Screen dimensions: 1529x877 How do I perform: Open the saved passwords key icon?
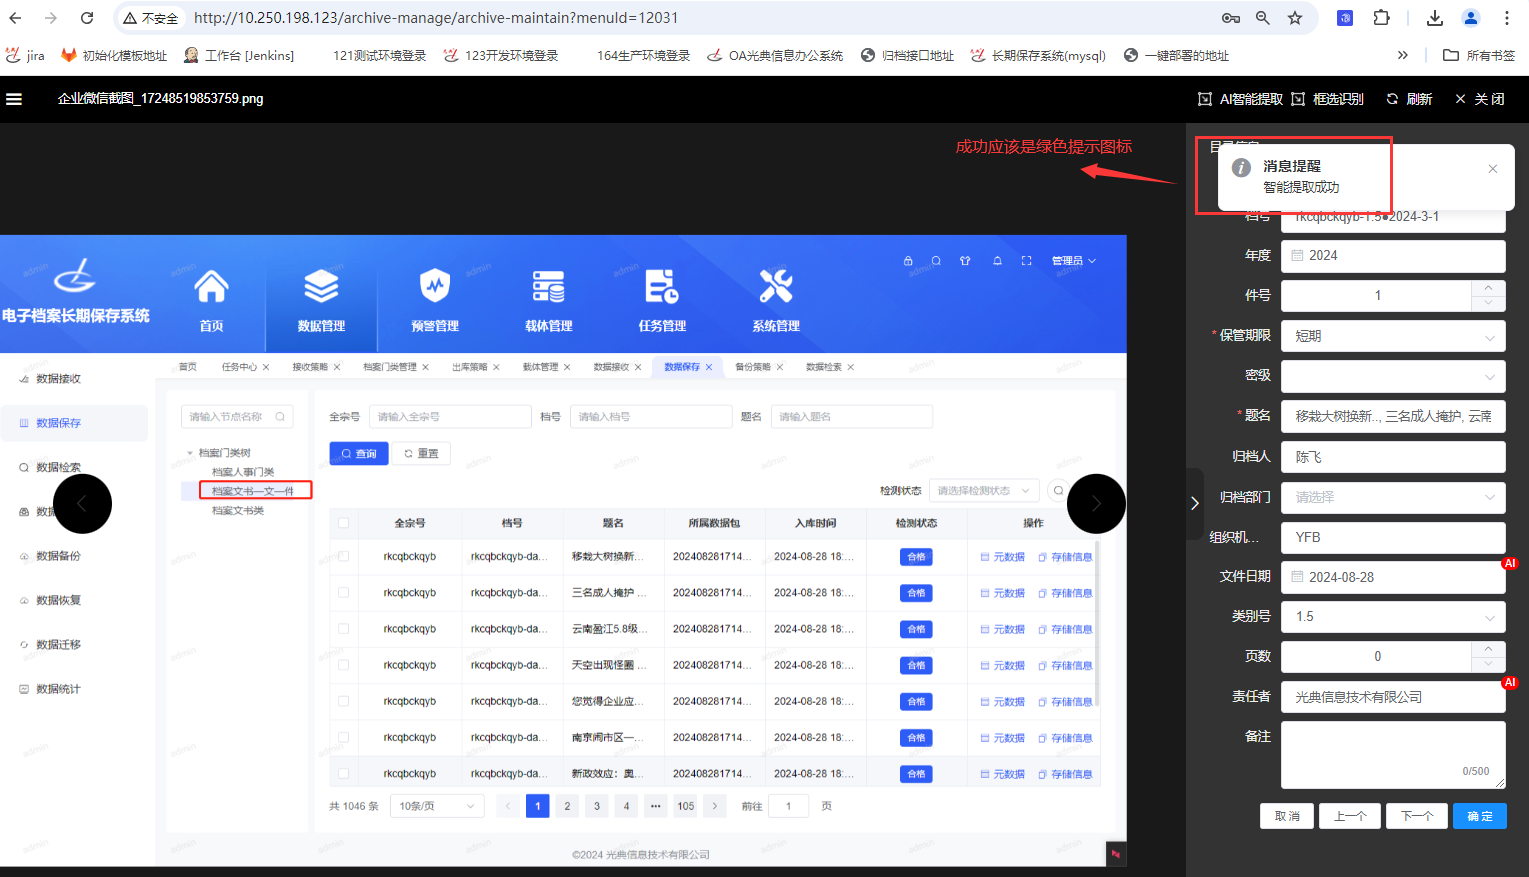pyautogui.click(x=1231, y=18)
